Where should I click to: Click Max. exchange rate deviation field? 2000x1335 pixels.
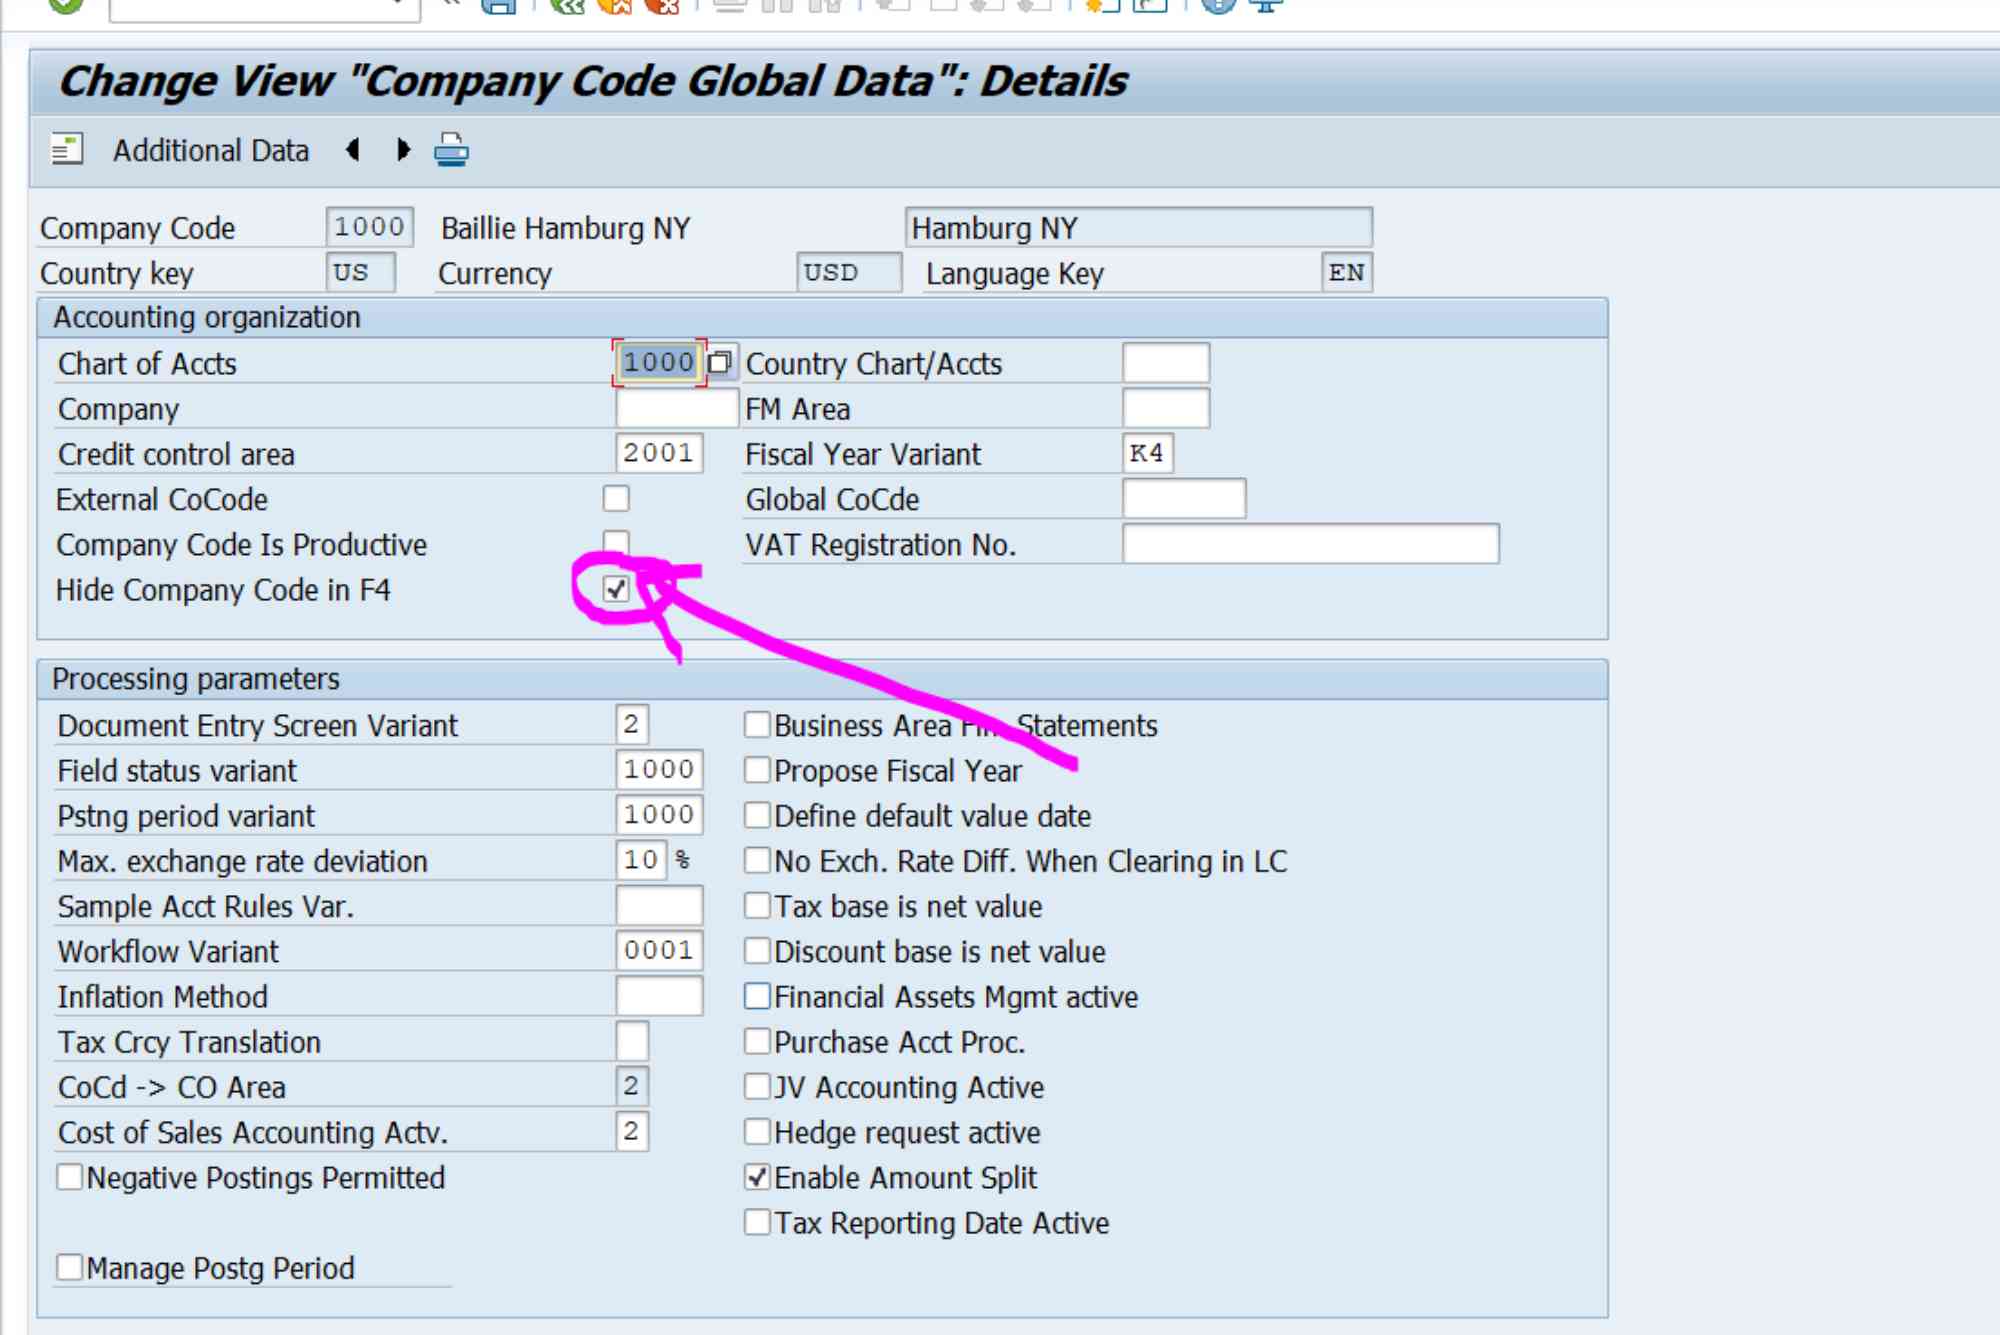coord(641,859)
